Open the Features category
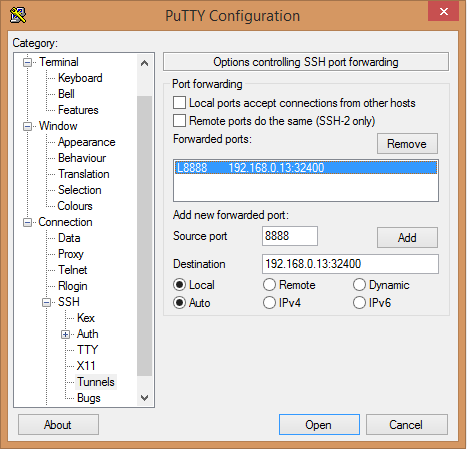The width and height of the screenshot is (467, 449). 78,110
